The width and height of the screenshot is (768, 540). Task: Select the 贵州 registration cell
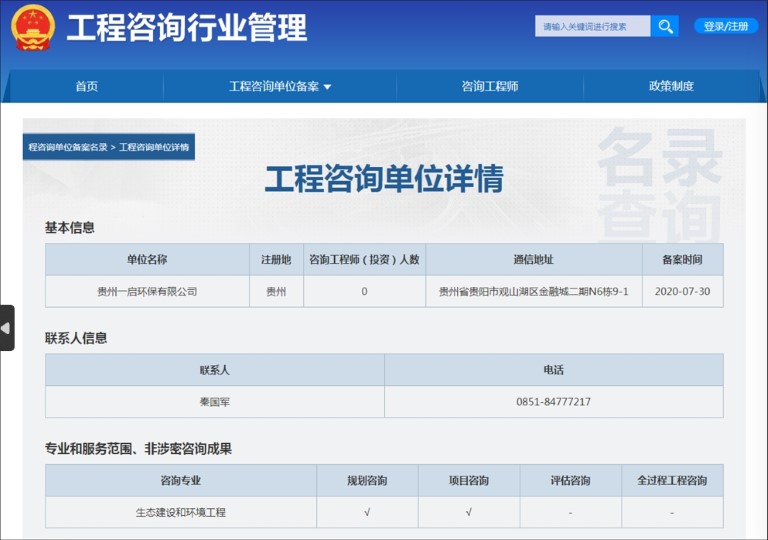coord(276,292)
